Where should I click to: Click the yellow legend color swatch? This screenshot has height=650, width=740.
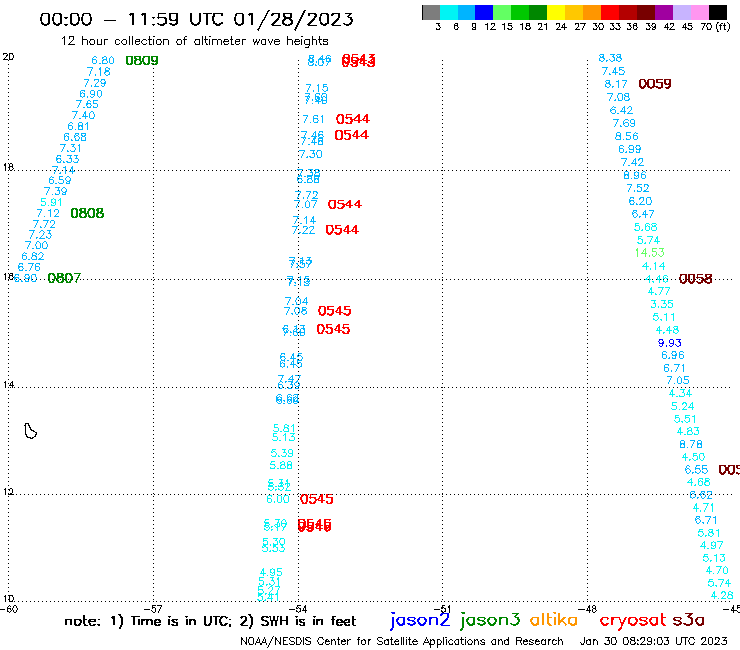coord(556,12)
